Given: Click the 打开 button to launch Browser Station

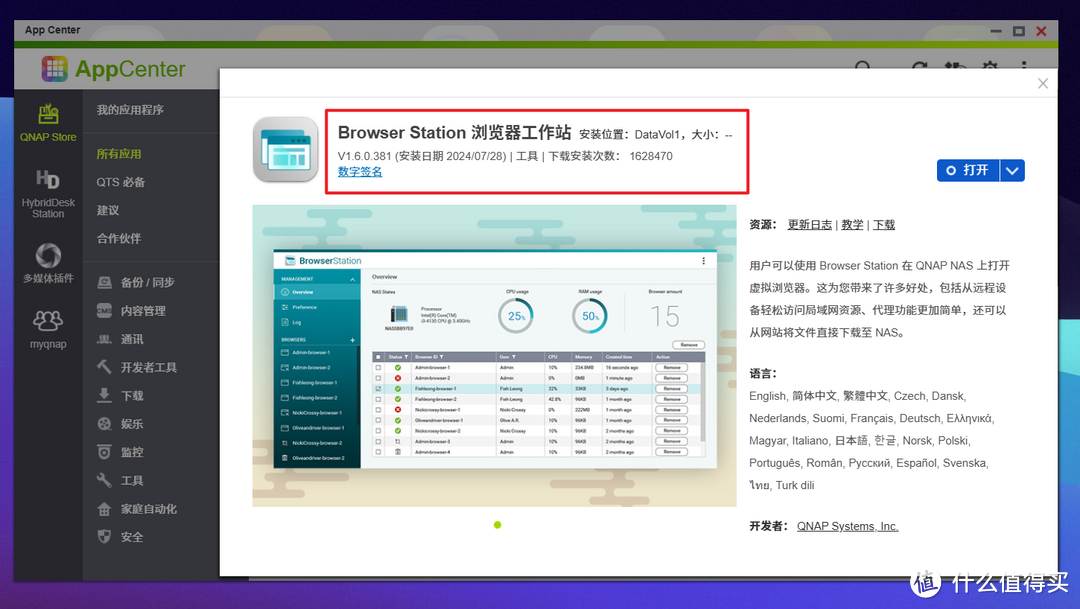Looking at the screenshot, I should point(967,170).
